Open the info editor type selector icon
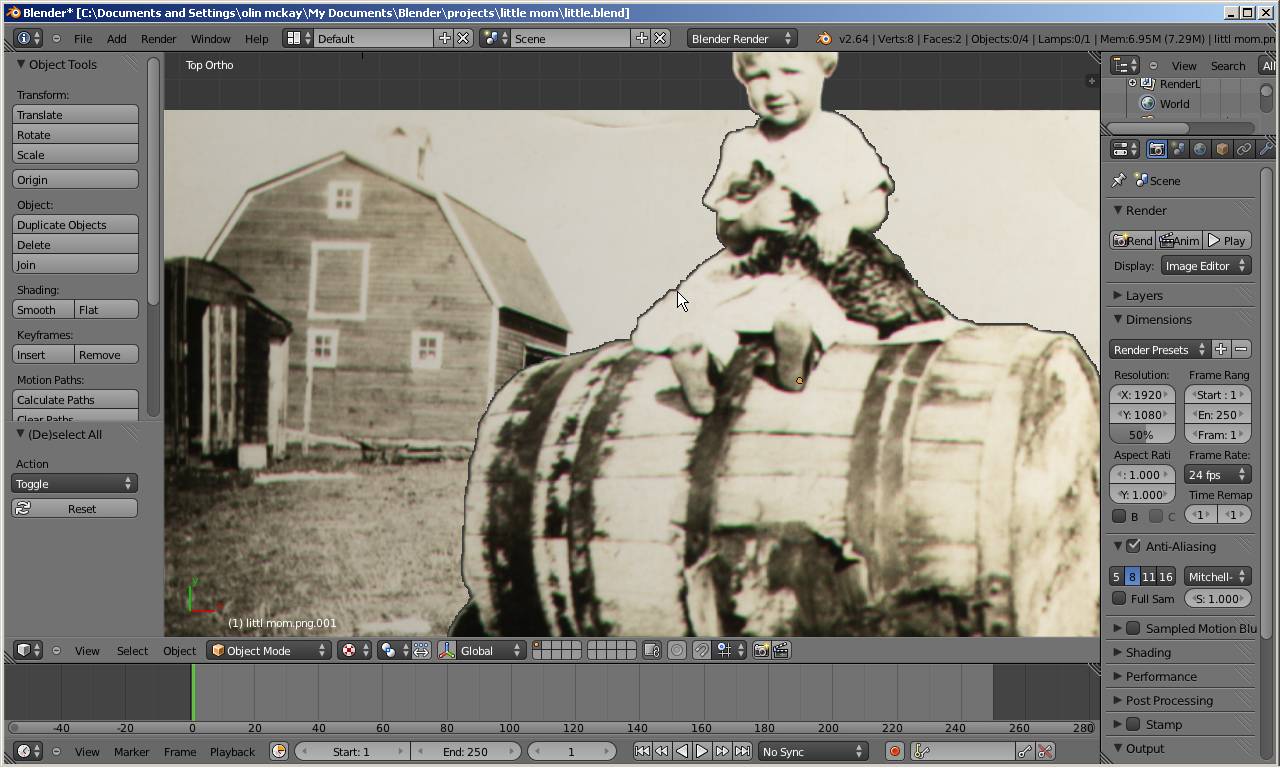Viewport: 1280px width, 768px height. pyautogui.click(x=28, y=38)
